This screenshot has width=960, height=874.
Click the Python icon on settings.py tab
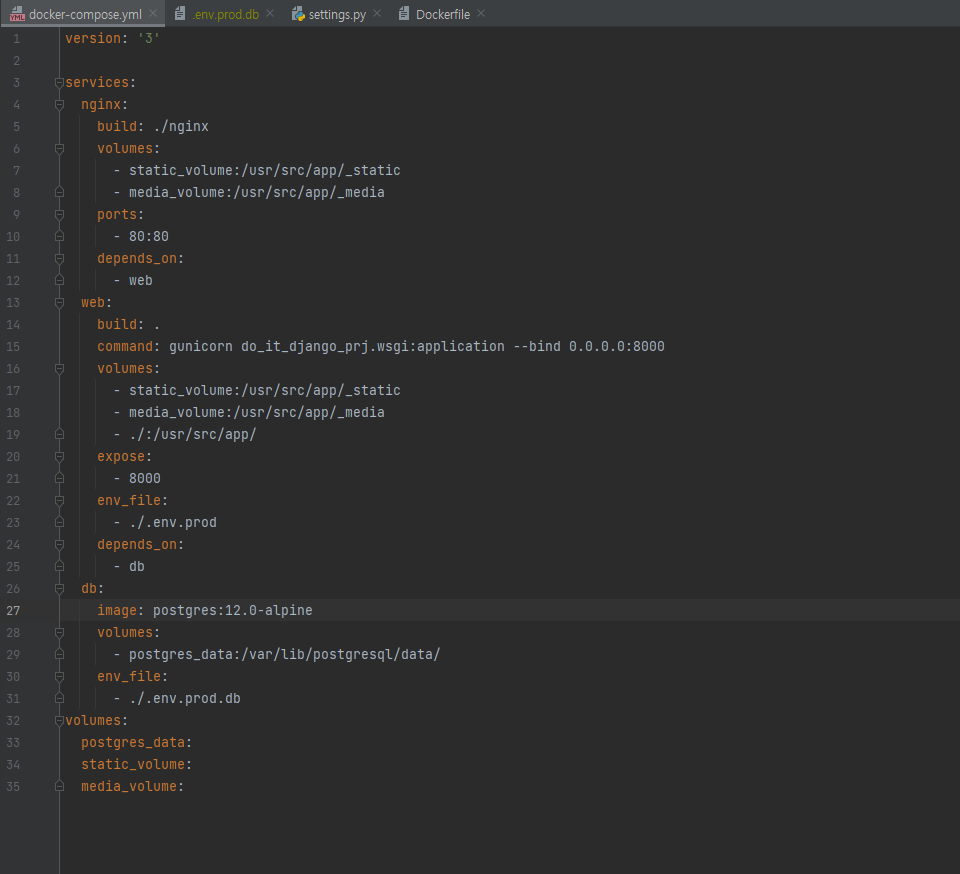click(x=298, y=13)
